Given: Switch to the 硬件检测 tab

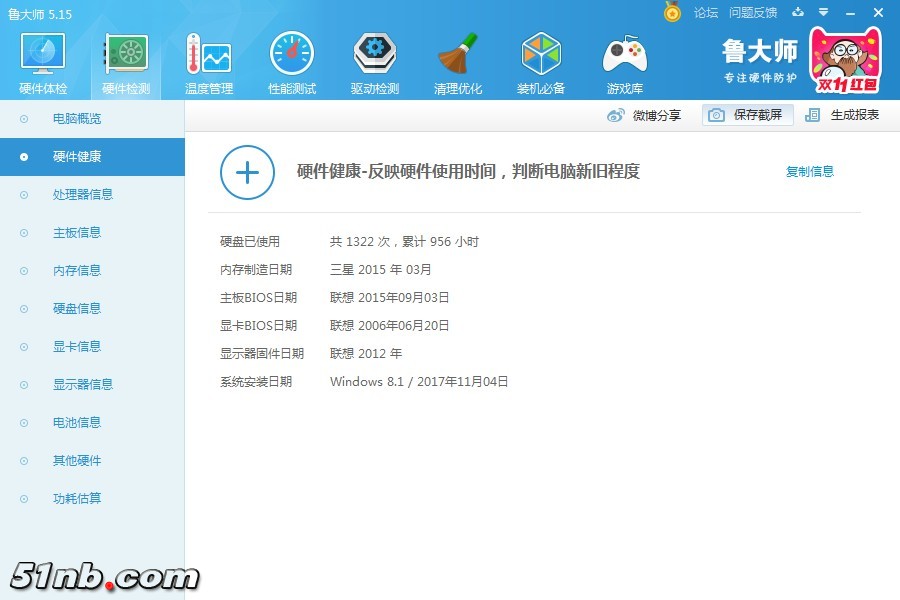Looking at the screenshot, I should click(126, 62).
